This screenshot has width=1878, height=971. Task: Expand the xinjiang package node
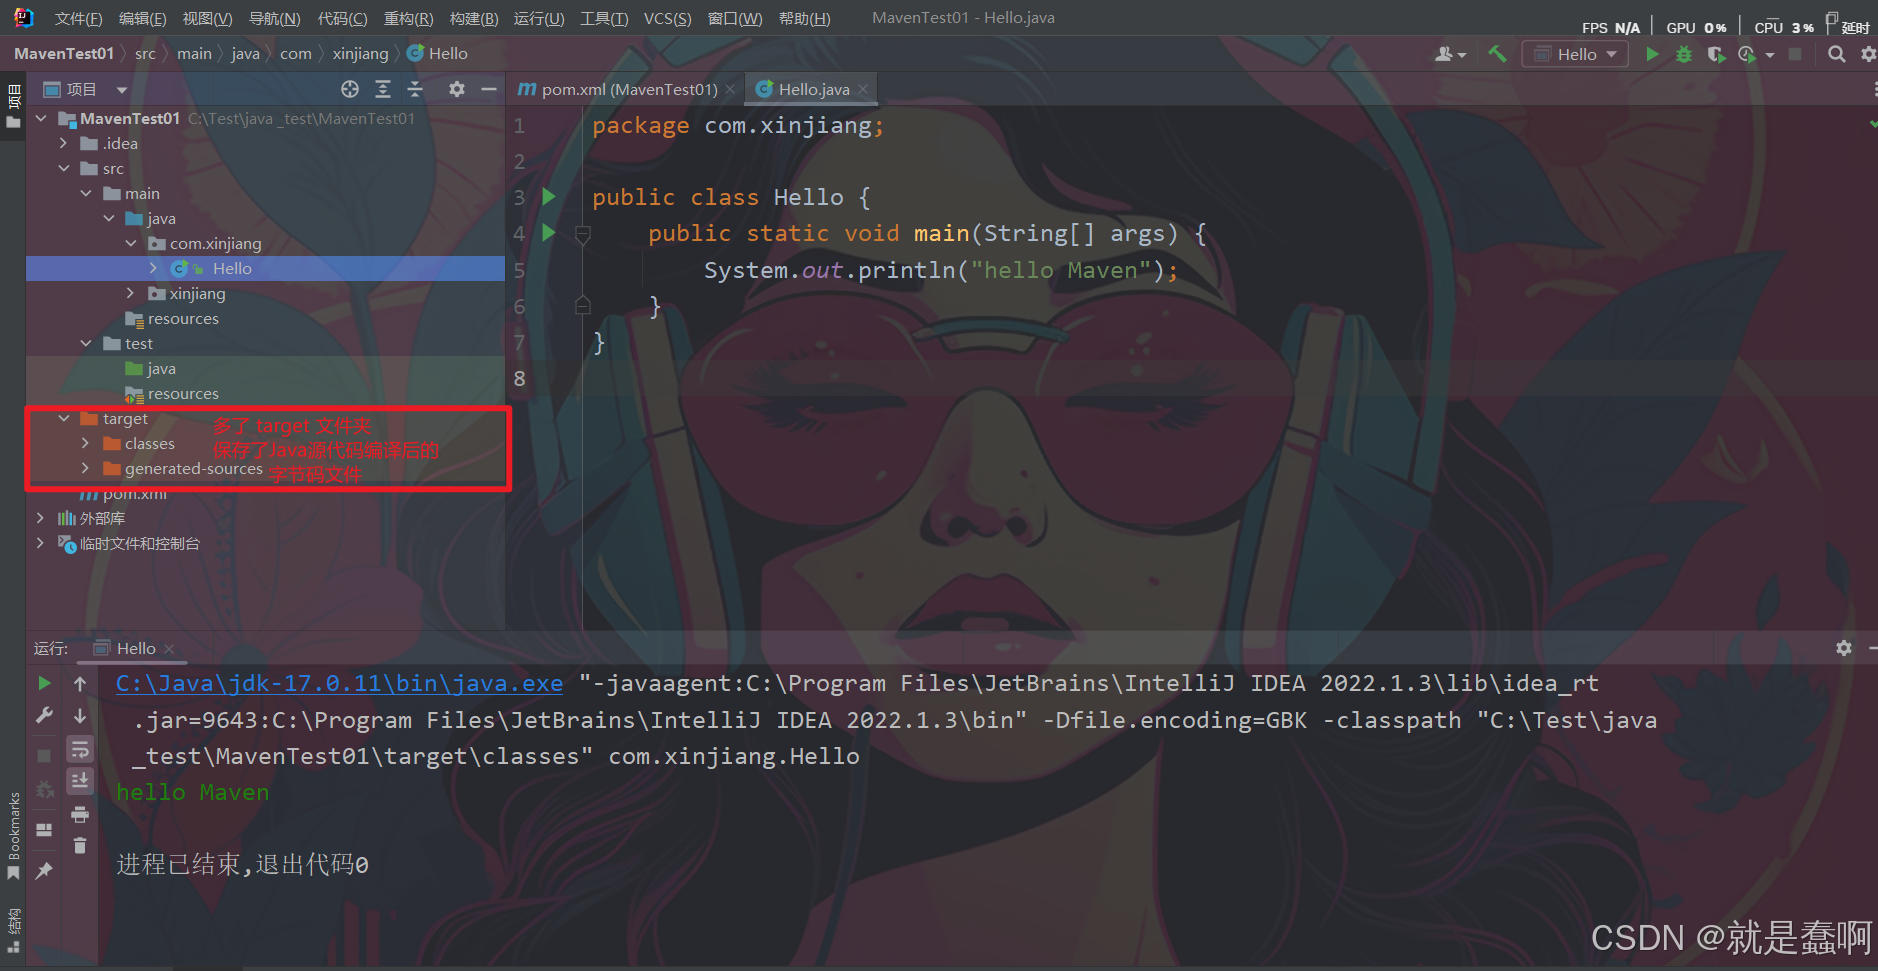(x=131, y=293)
